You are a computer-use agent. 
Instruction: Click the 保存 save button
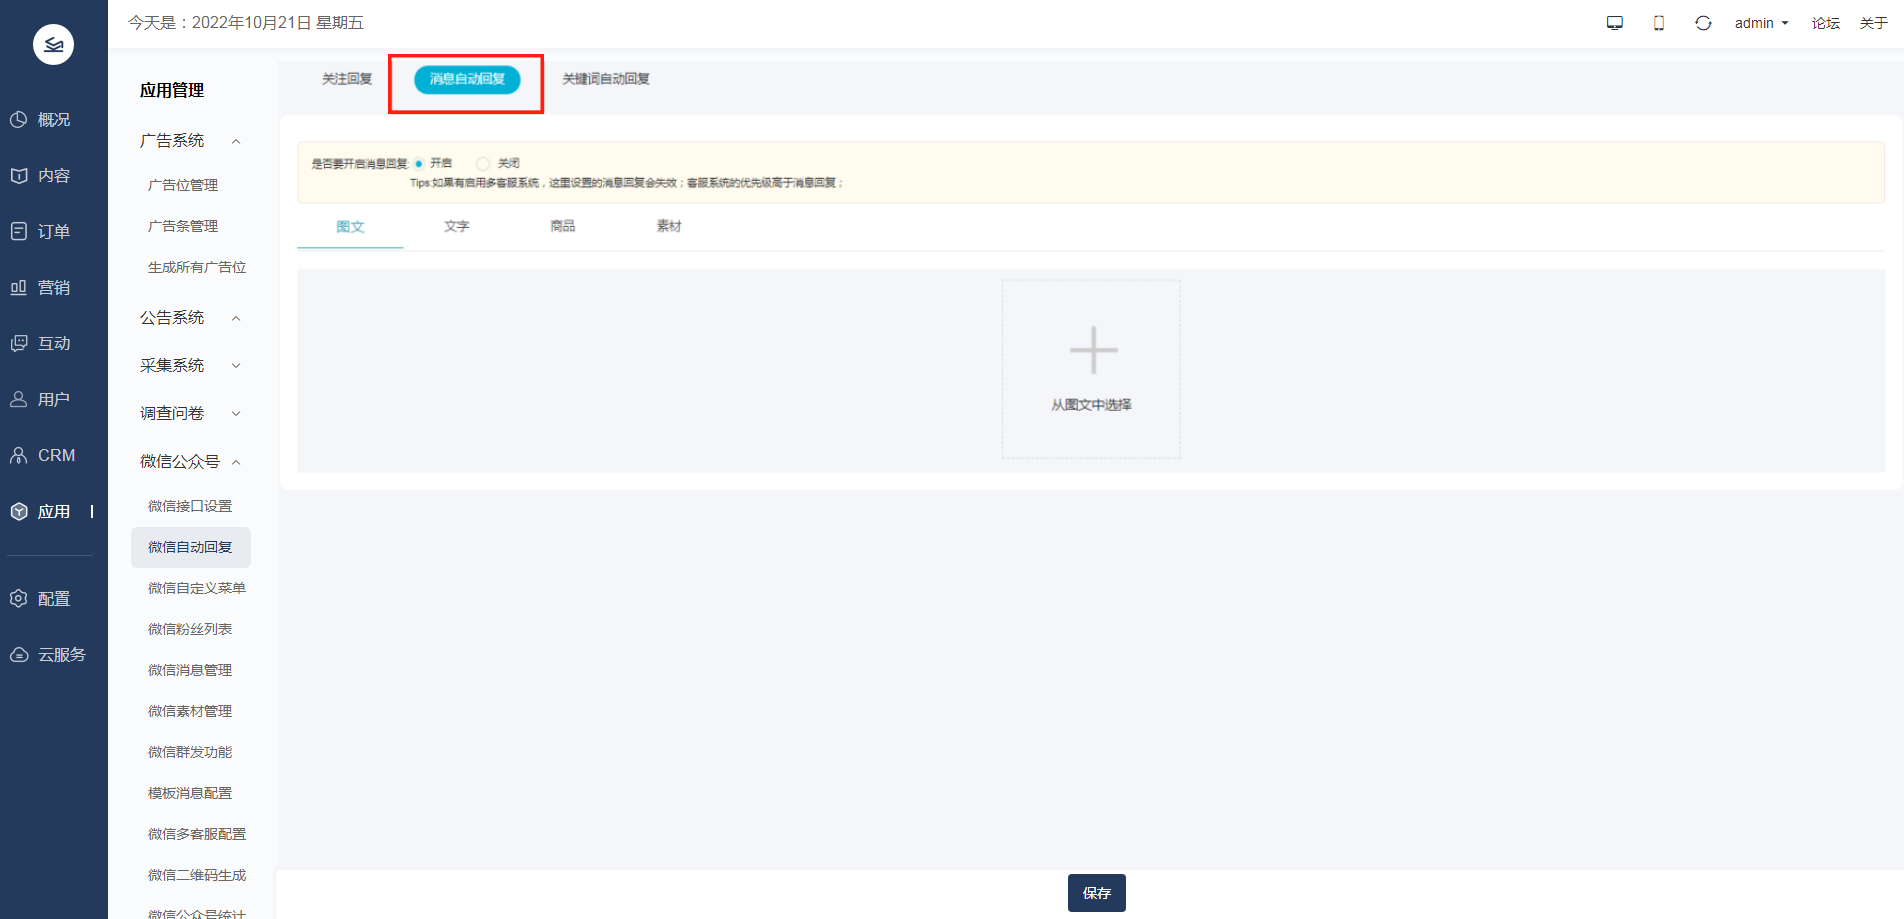coord(1096,893)
